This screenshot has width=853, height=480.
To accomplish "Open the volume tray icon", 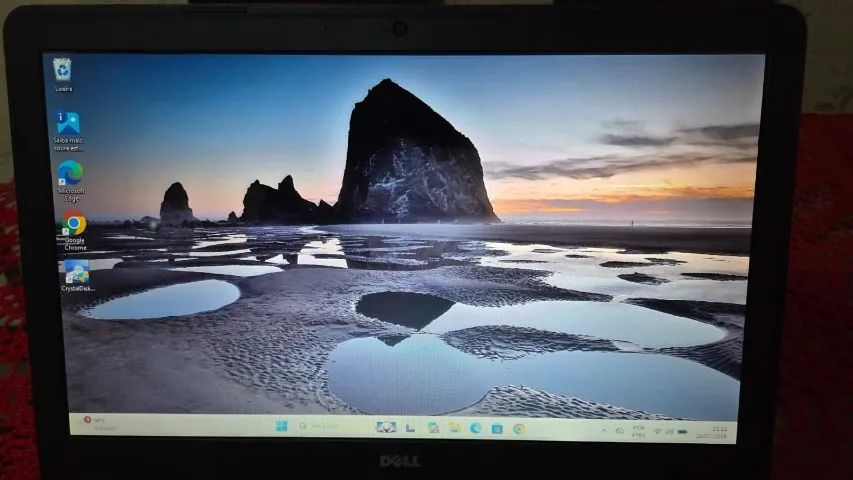I will point(670,432).
